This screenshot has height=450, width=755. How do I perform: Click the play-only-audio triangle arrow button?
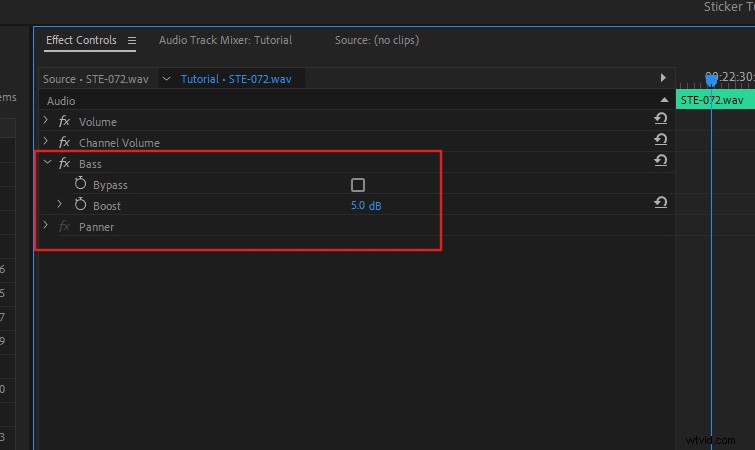pyautogui.click(x=663, y=78)
